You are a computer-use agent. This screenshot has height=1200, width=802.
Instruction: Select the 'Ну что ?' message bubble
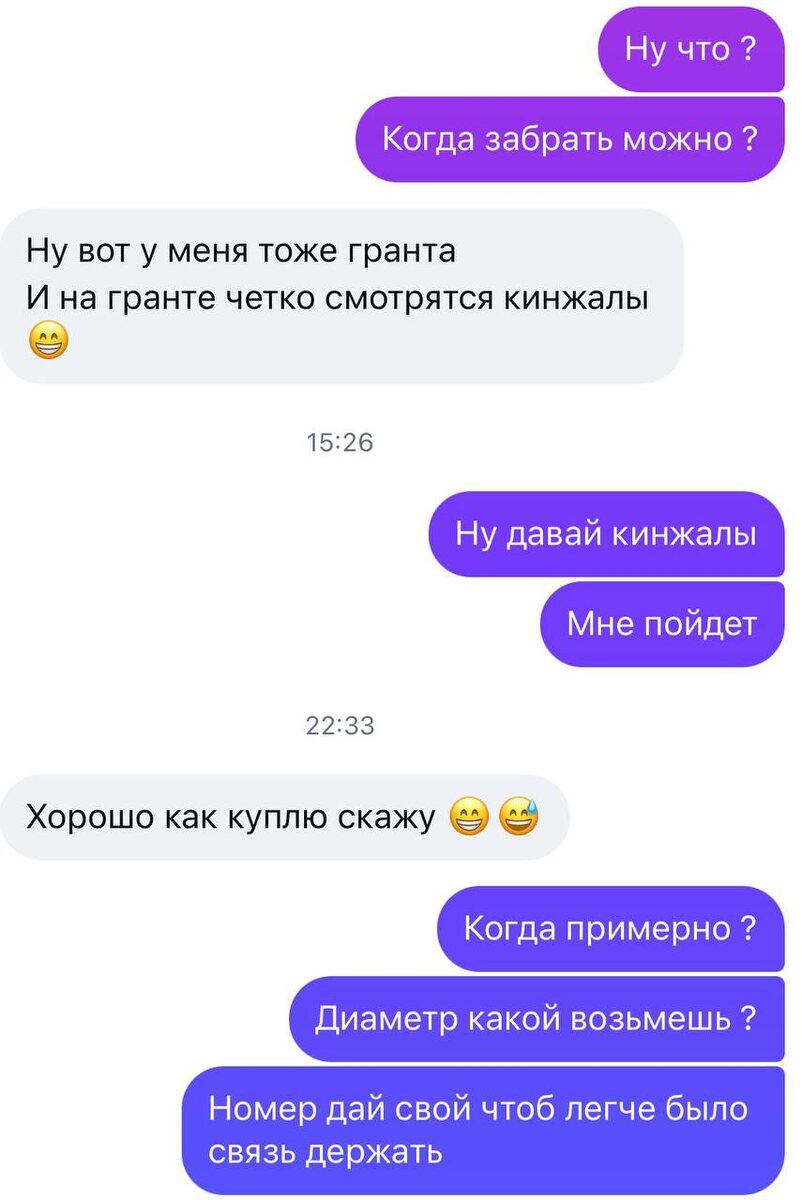click(691, 48)
